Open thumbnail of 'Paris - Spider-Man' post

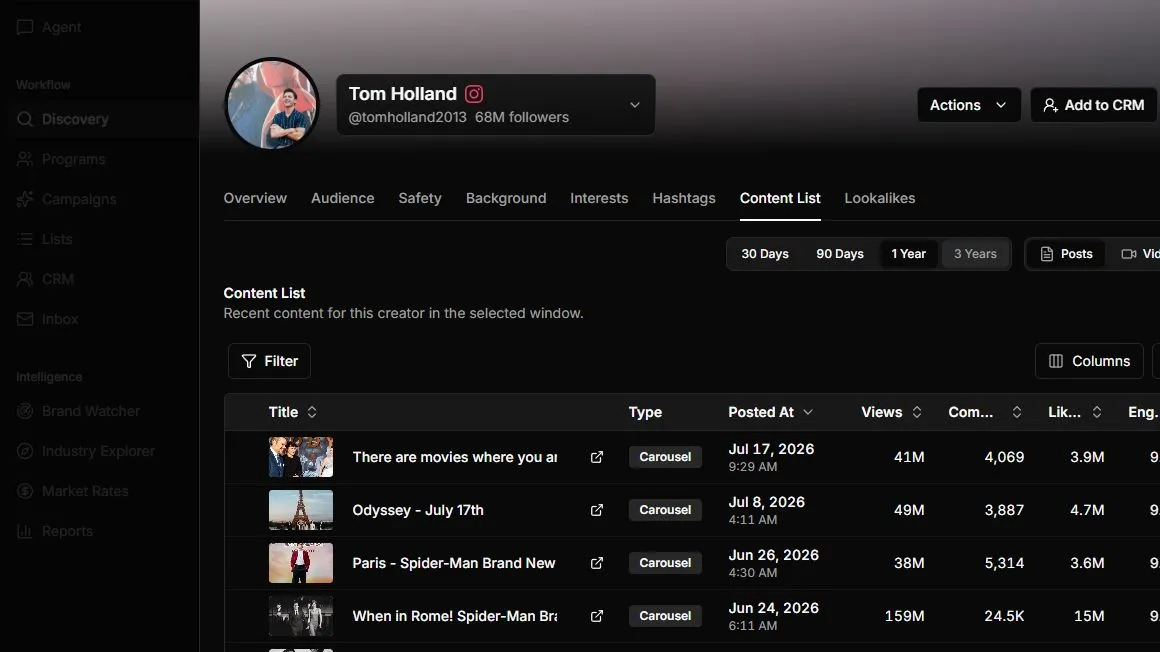300,562
